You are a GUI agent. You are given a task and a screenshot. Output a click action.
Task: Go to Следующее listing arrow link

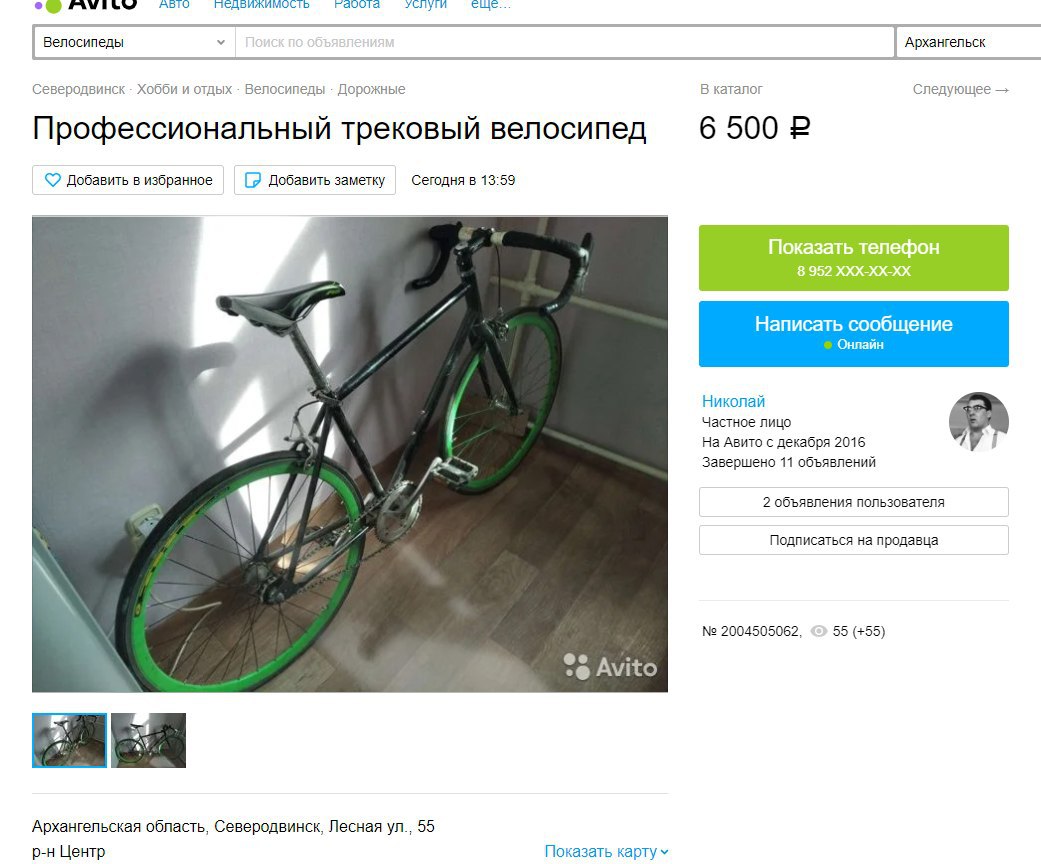pos(961,89)
